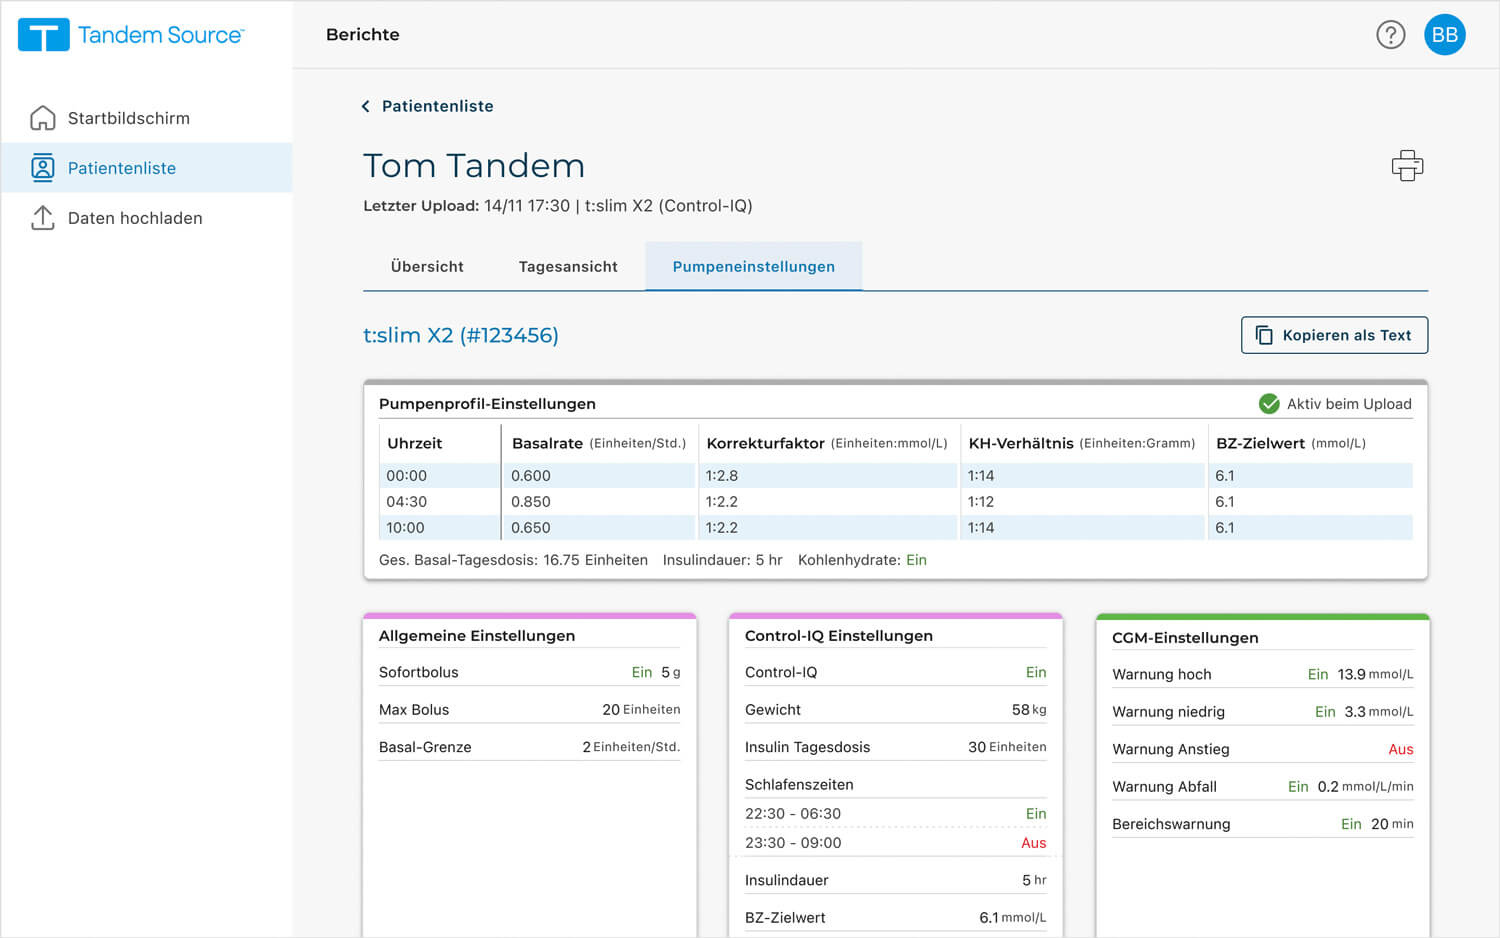Click basal rate value 0.650

pyautogui.click(x=531, y=527)
